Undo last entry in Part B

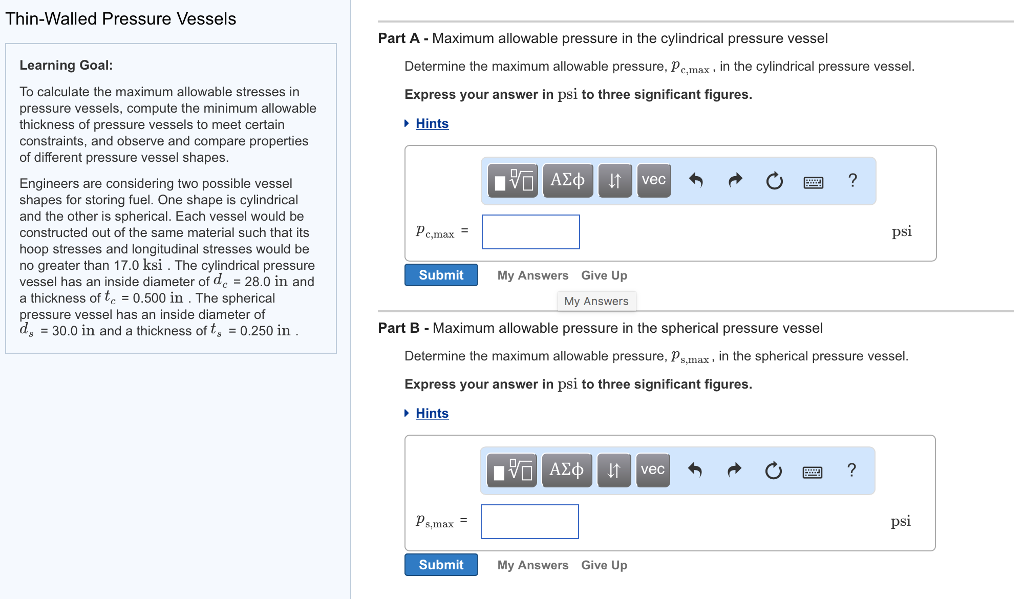[x=697, y=471]
